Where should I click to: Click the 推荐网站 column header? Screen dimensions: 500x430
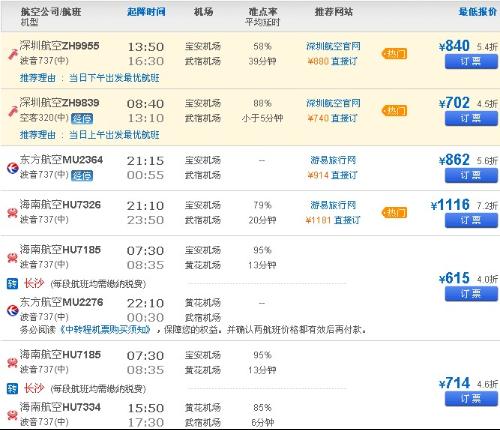click(334, 12)
